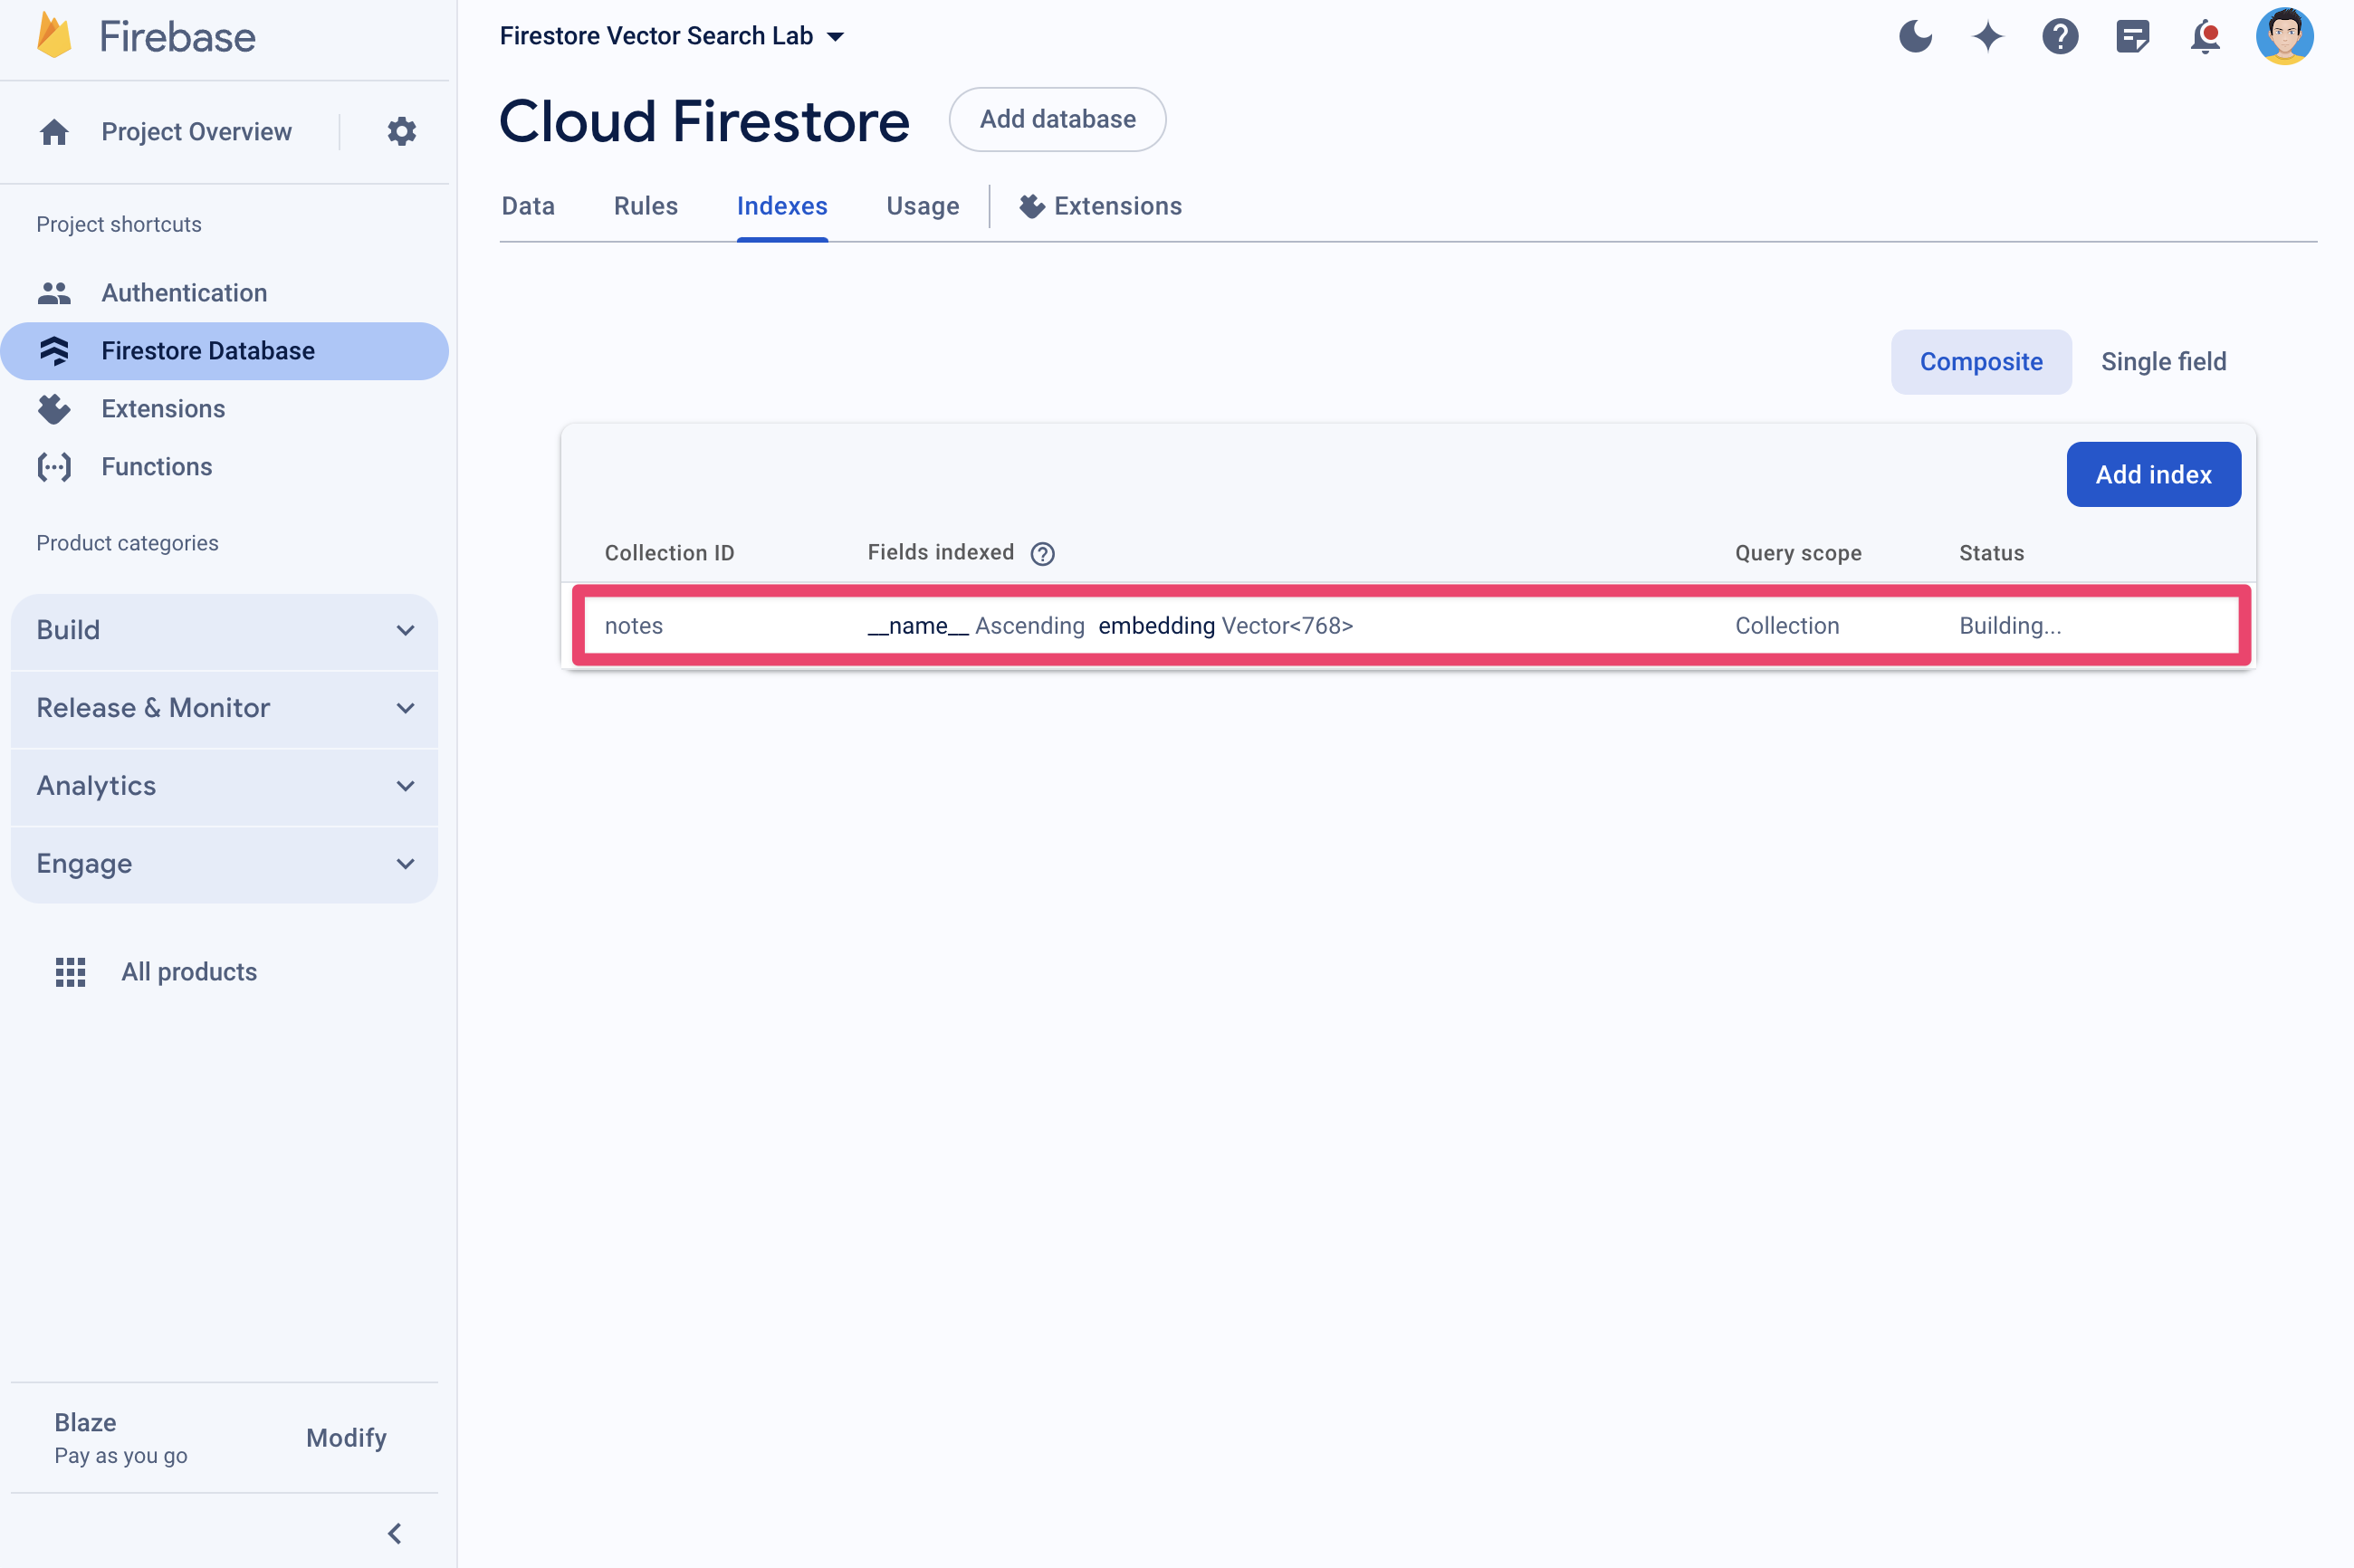Select the Firestore Database nav item

pos(208,350)
